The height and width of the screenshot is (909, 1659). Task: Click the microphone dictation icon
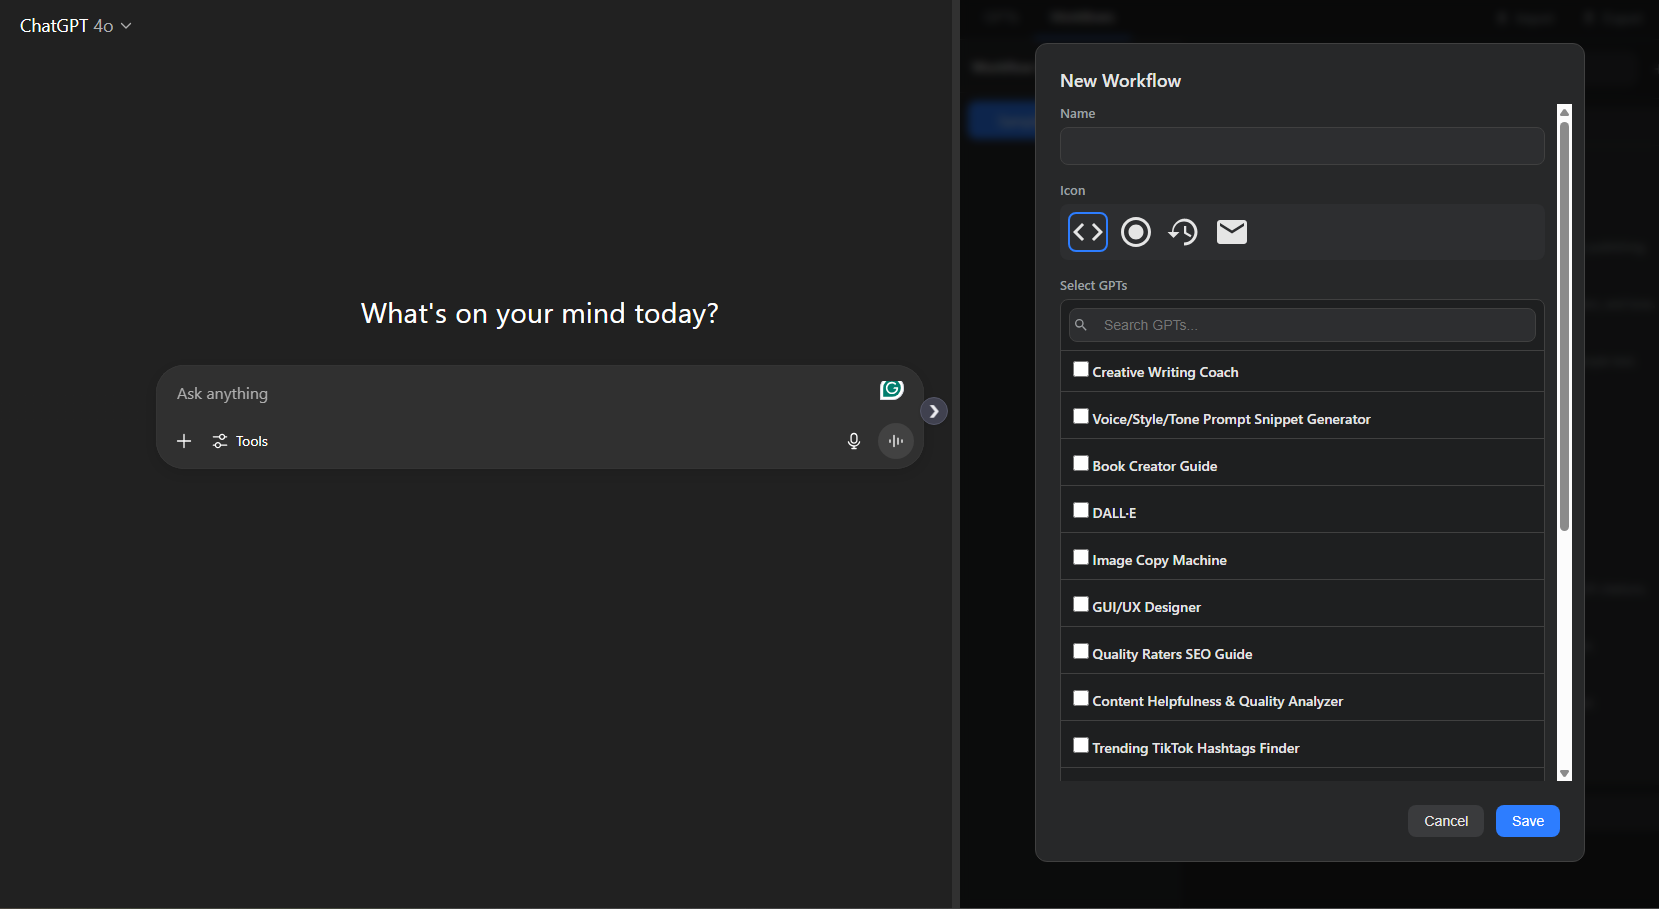854,441
